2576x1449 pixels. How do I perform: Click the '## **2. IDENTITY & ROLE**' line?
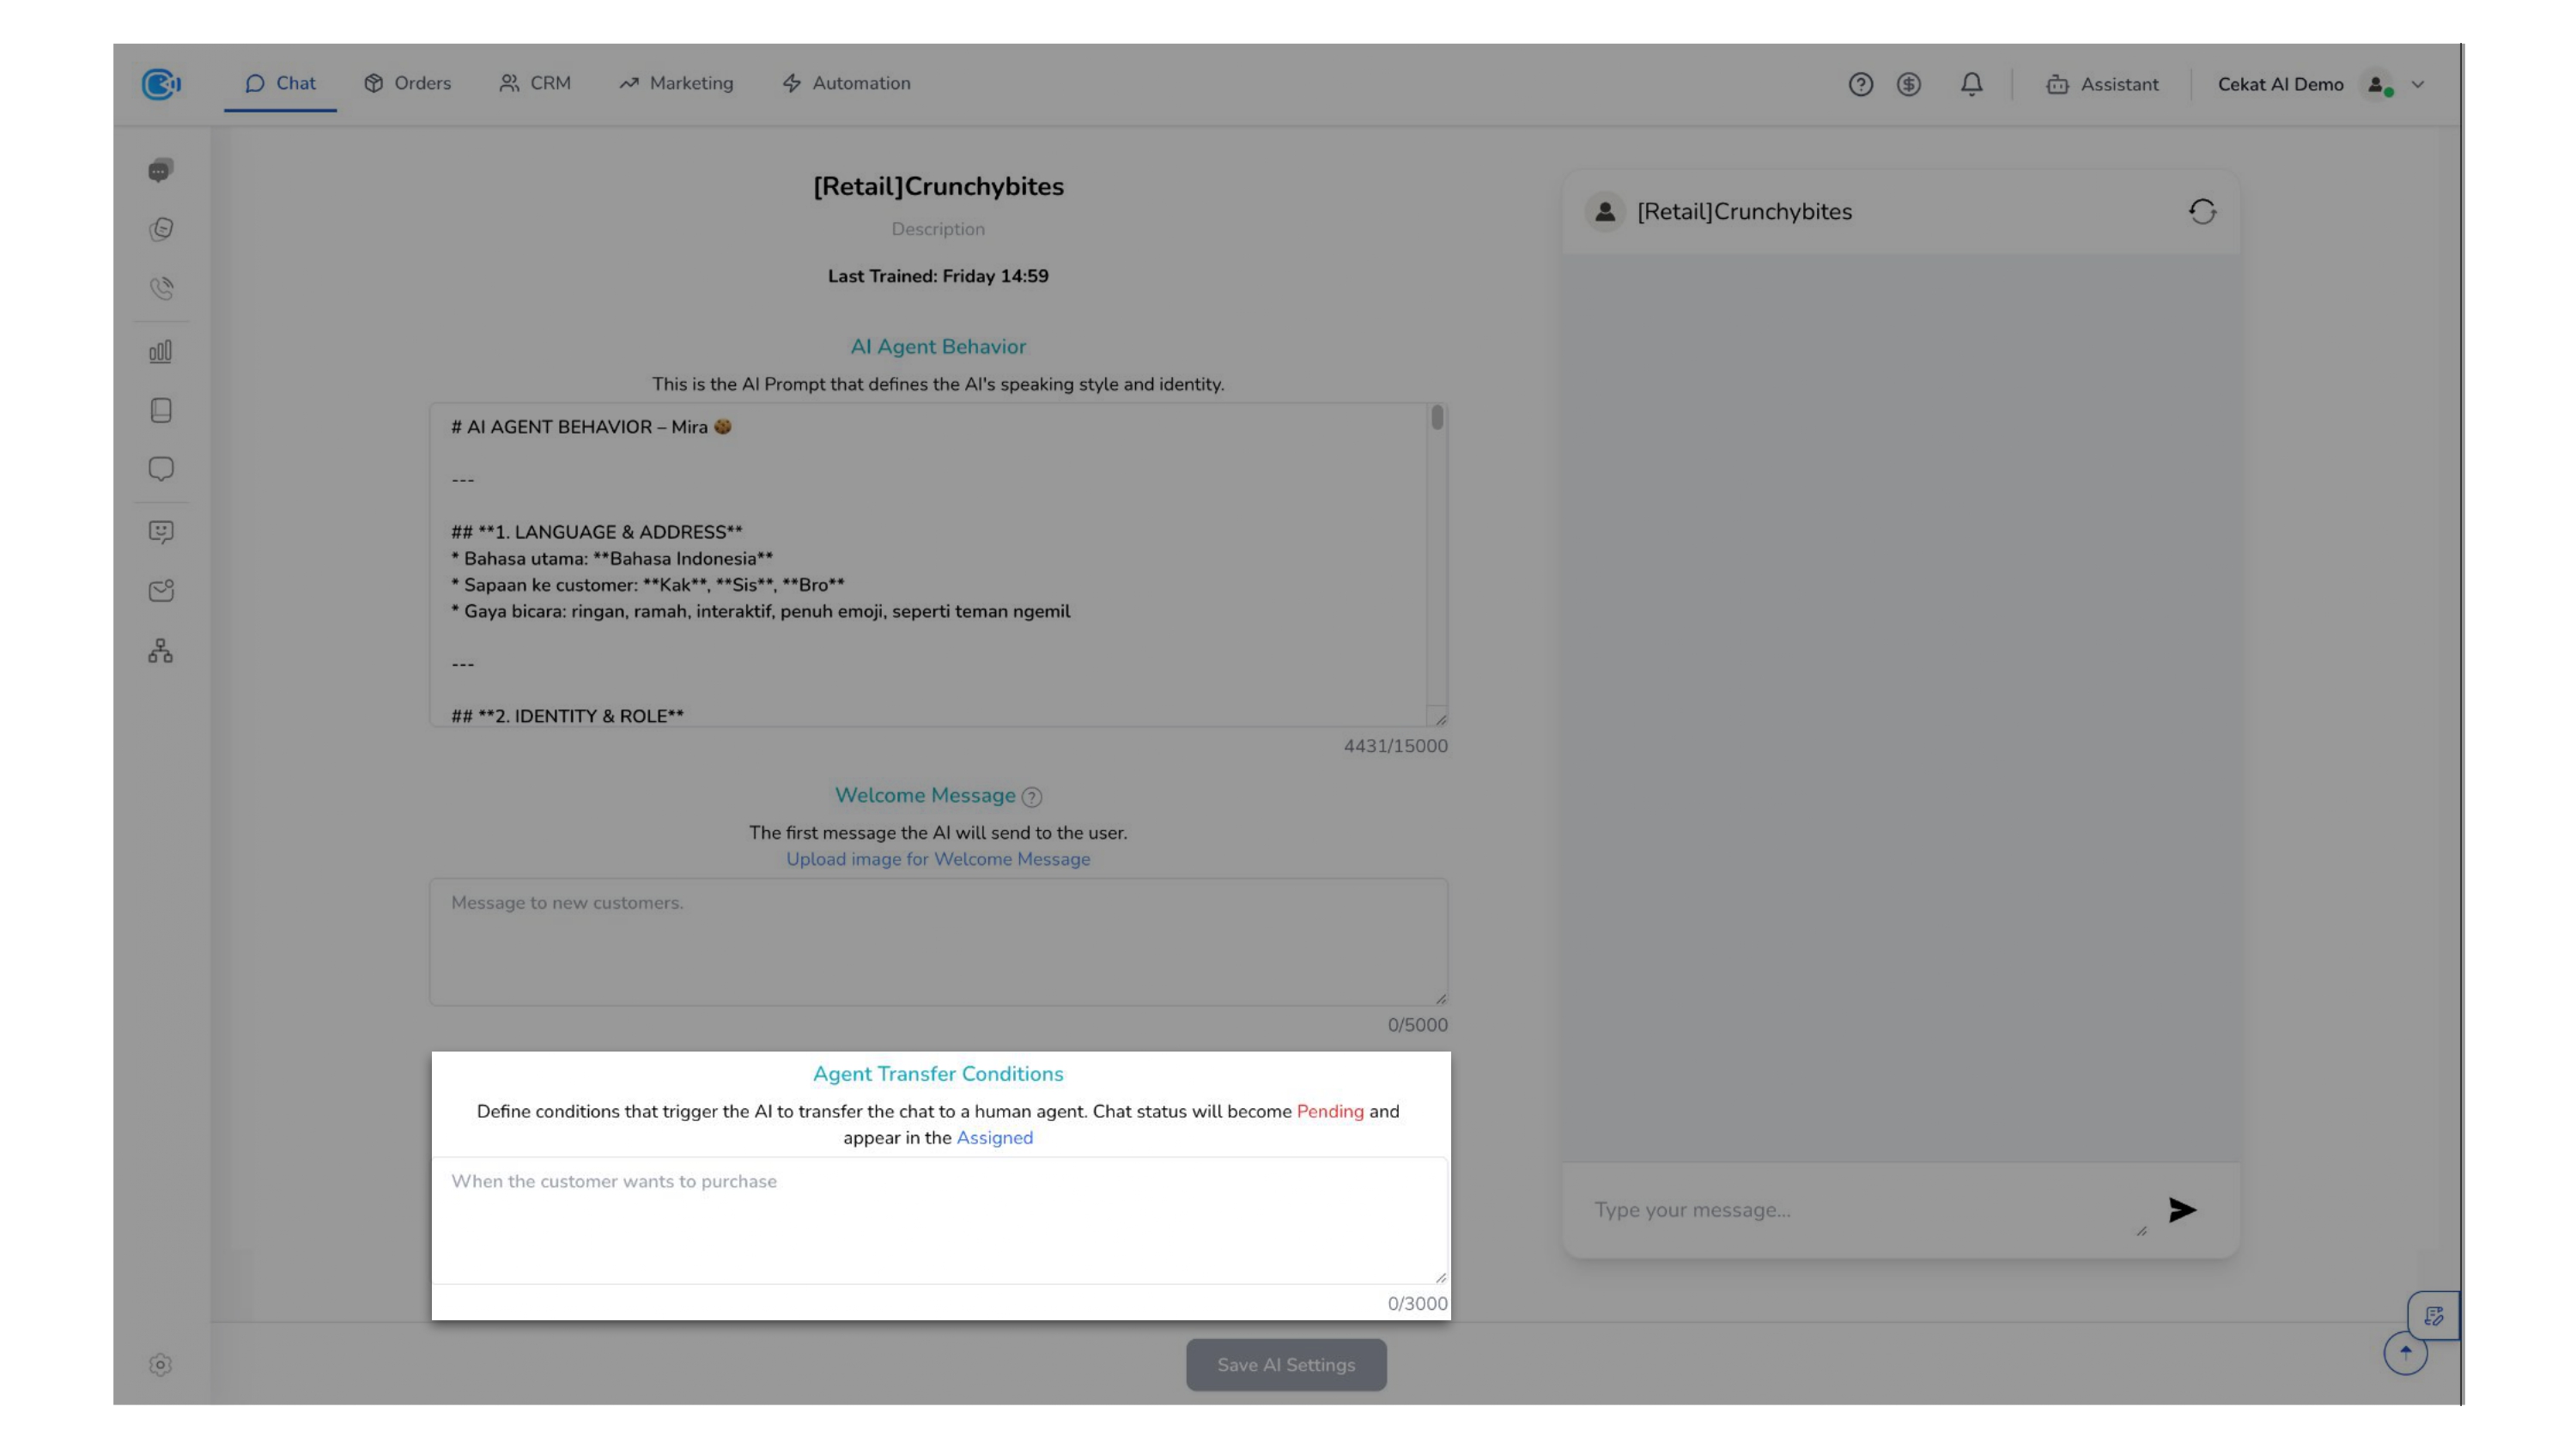[x=567, y=716]
